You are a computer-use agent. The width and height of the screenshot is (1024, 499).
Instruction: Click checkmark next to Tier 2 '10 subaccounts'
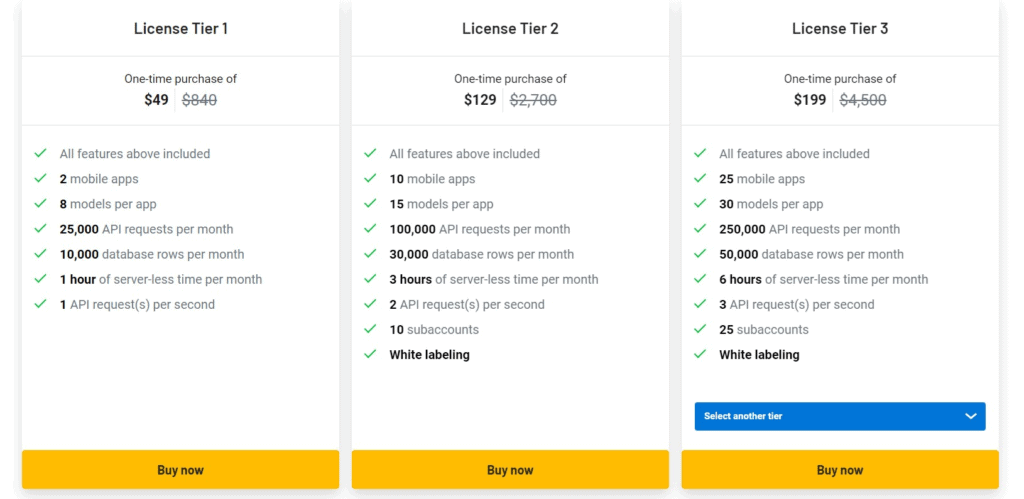[371, 329]
